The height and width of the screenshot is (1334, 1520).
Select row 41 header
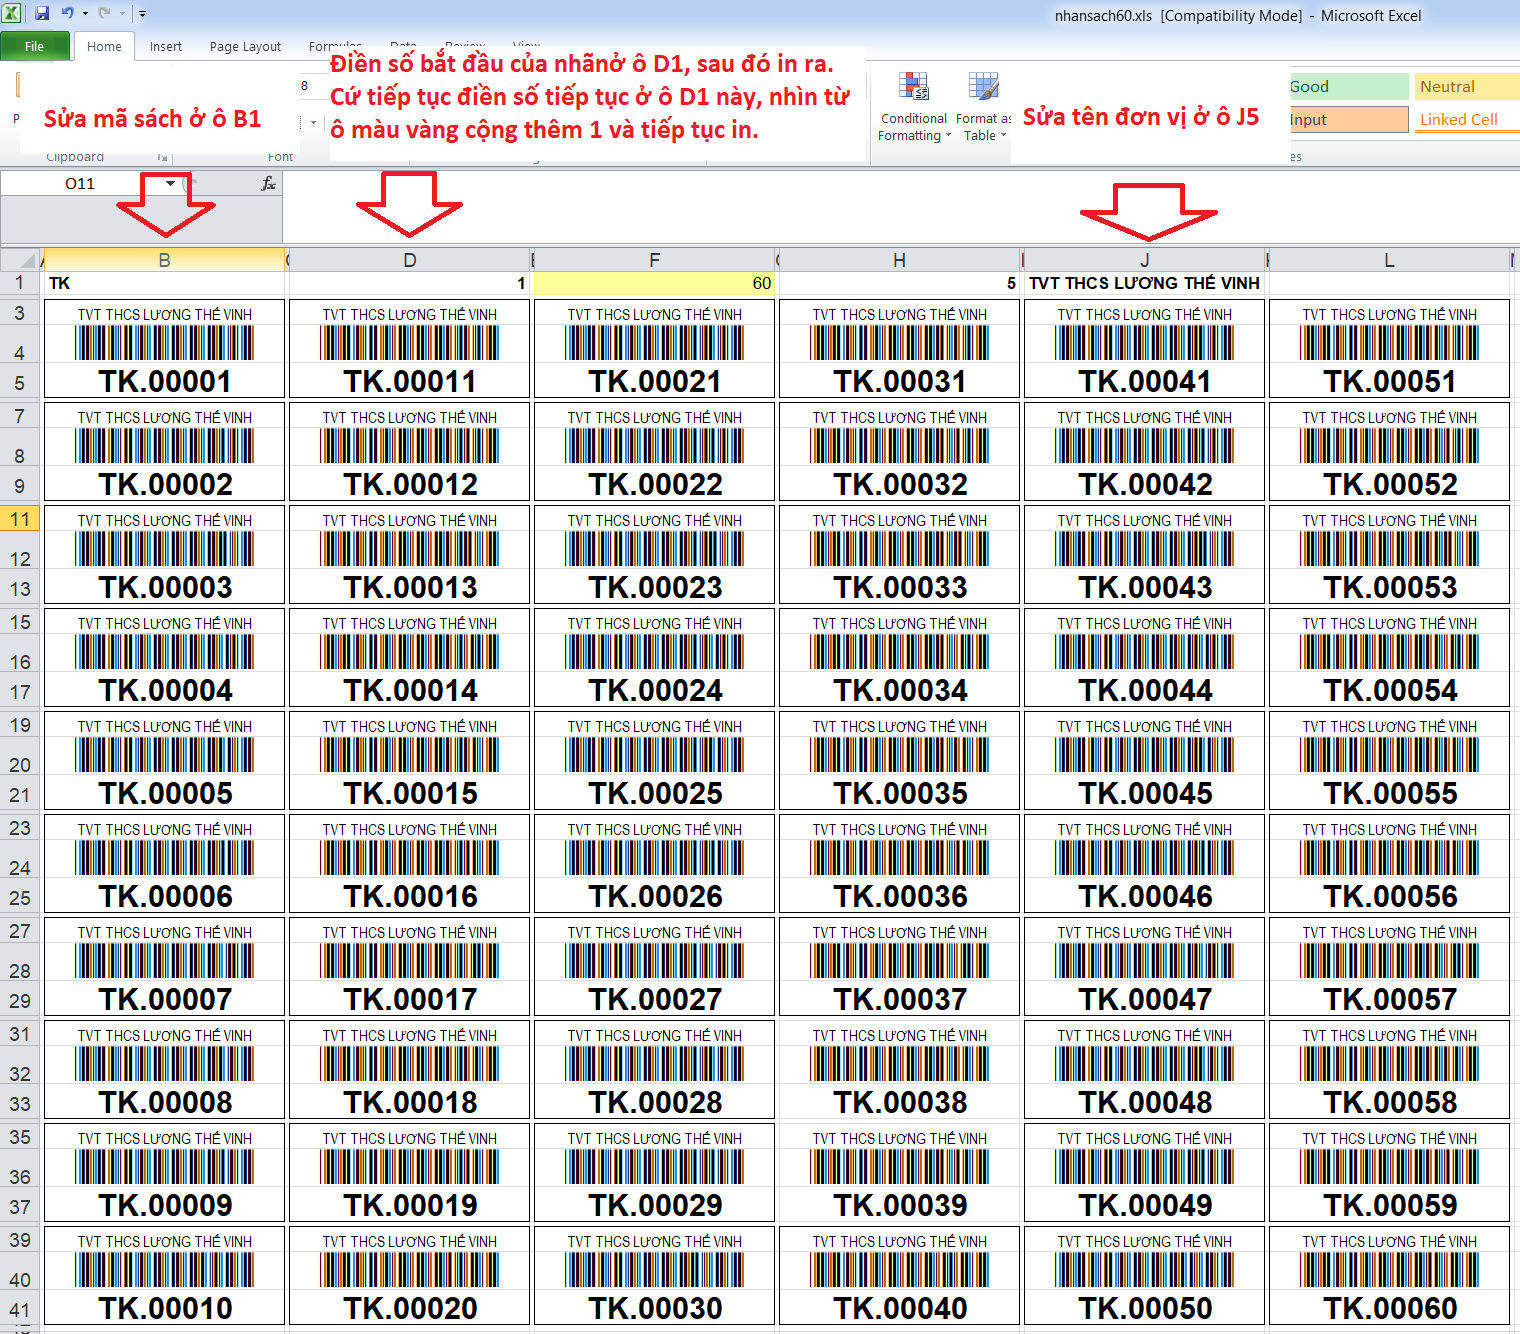tap(20, 1309)
